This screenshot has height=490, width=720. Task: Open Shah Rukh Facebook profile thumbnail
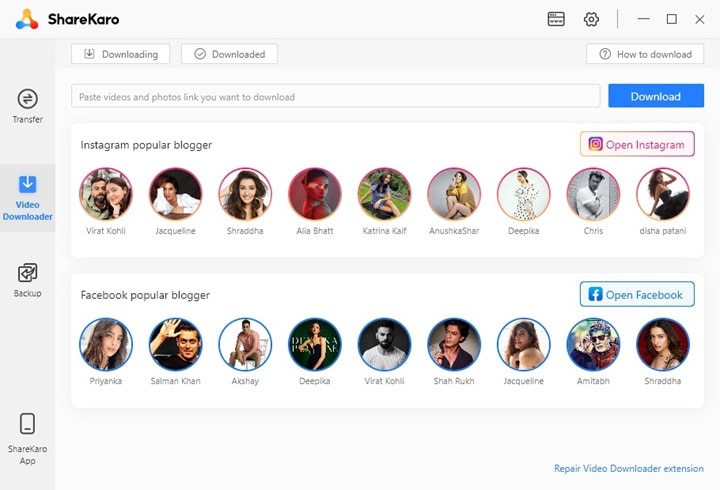pos(454,344)
